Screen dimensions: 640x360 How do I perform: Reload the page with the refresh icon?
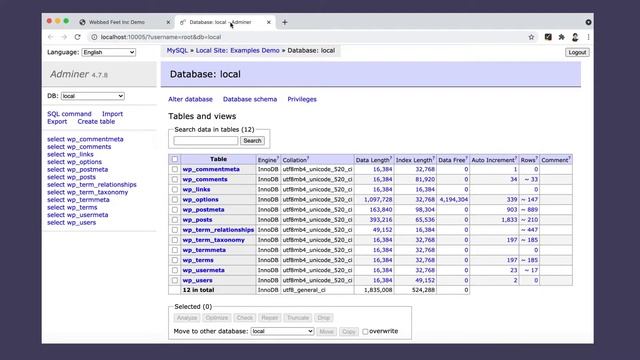click(78, 37)
